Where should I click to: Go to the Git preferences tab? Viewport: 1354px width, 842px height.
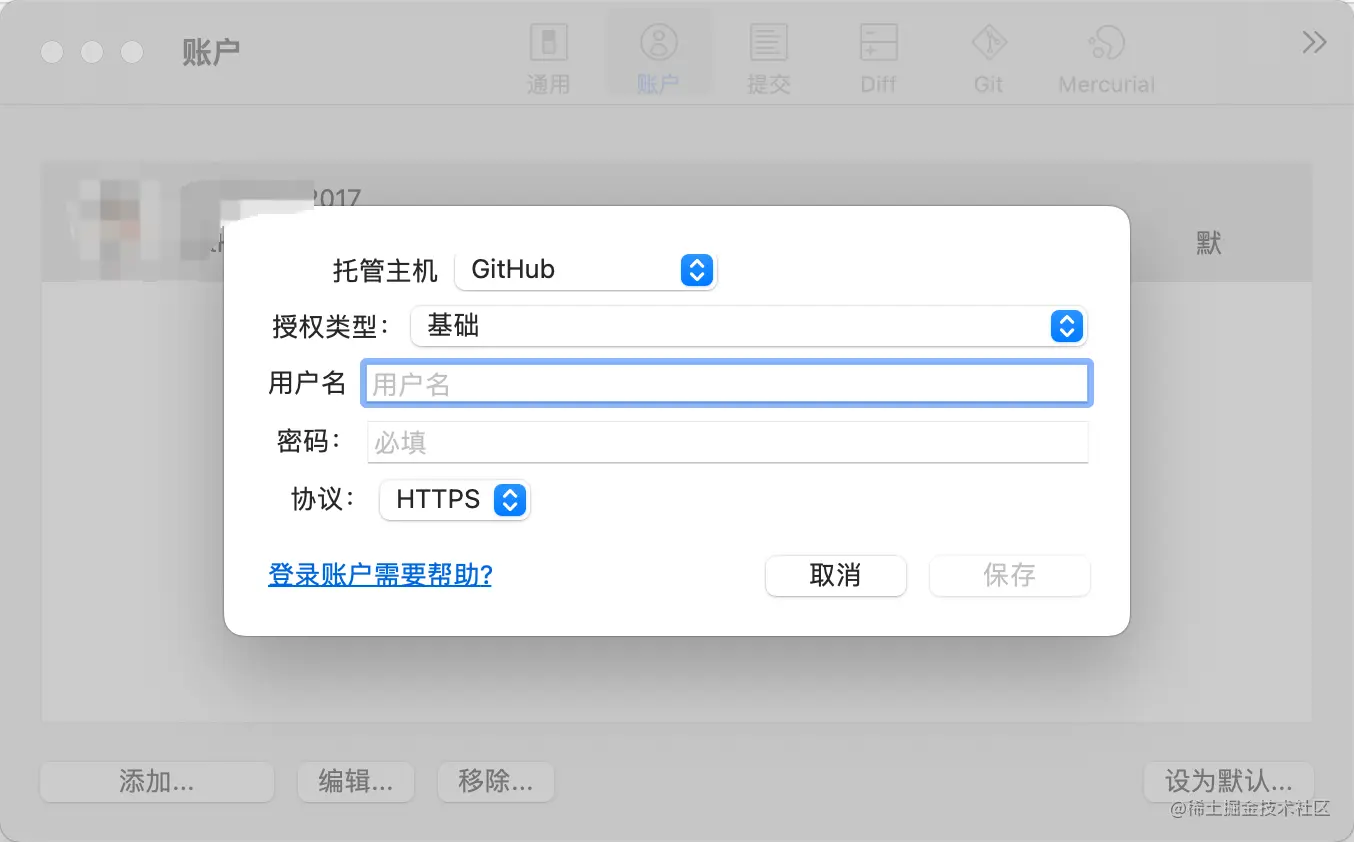(x=988, y=58)
